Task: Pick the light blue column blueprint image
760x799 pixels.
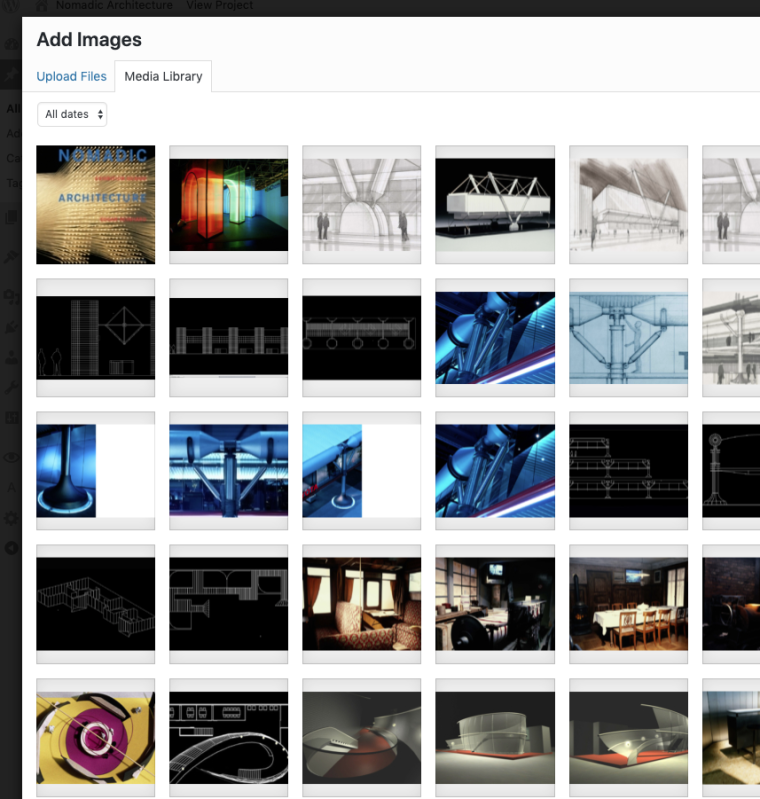Action: click(628, 338)
